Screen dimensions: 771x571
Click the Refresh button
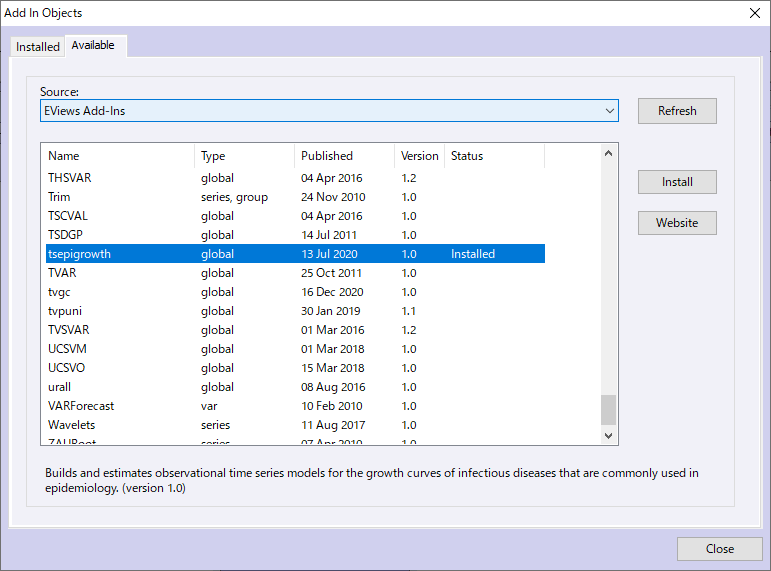[x=677, y=111]
